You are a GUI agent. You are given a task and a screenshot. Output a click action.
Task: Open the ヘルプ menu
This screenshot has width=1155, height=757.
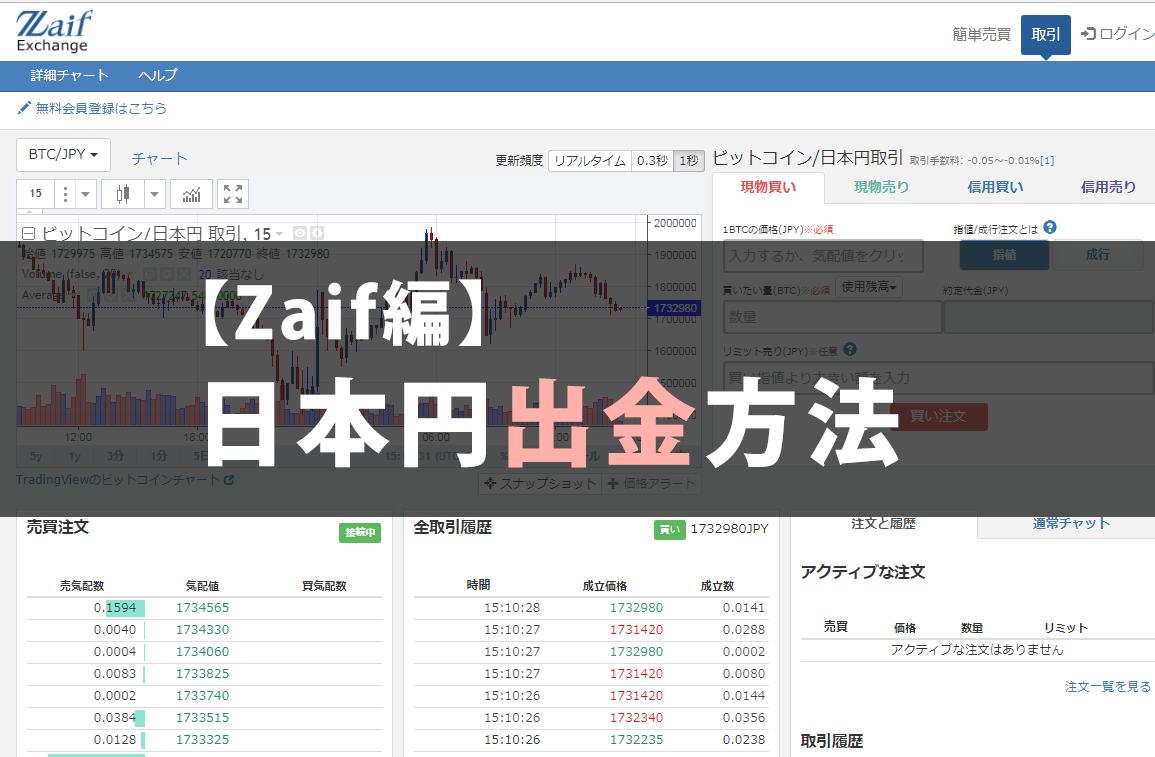[158, 75]
